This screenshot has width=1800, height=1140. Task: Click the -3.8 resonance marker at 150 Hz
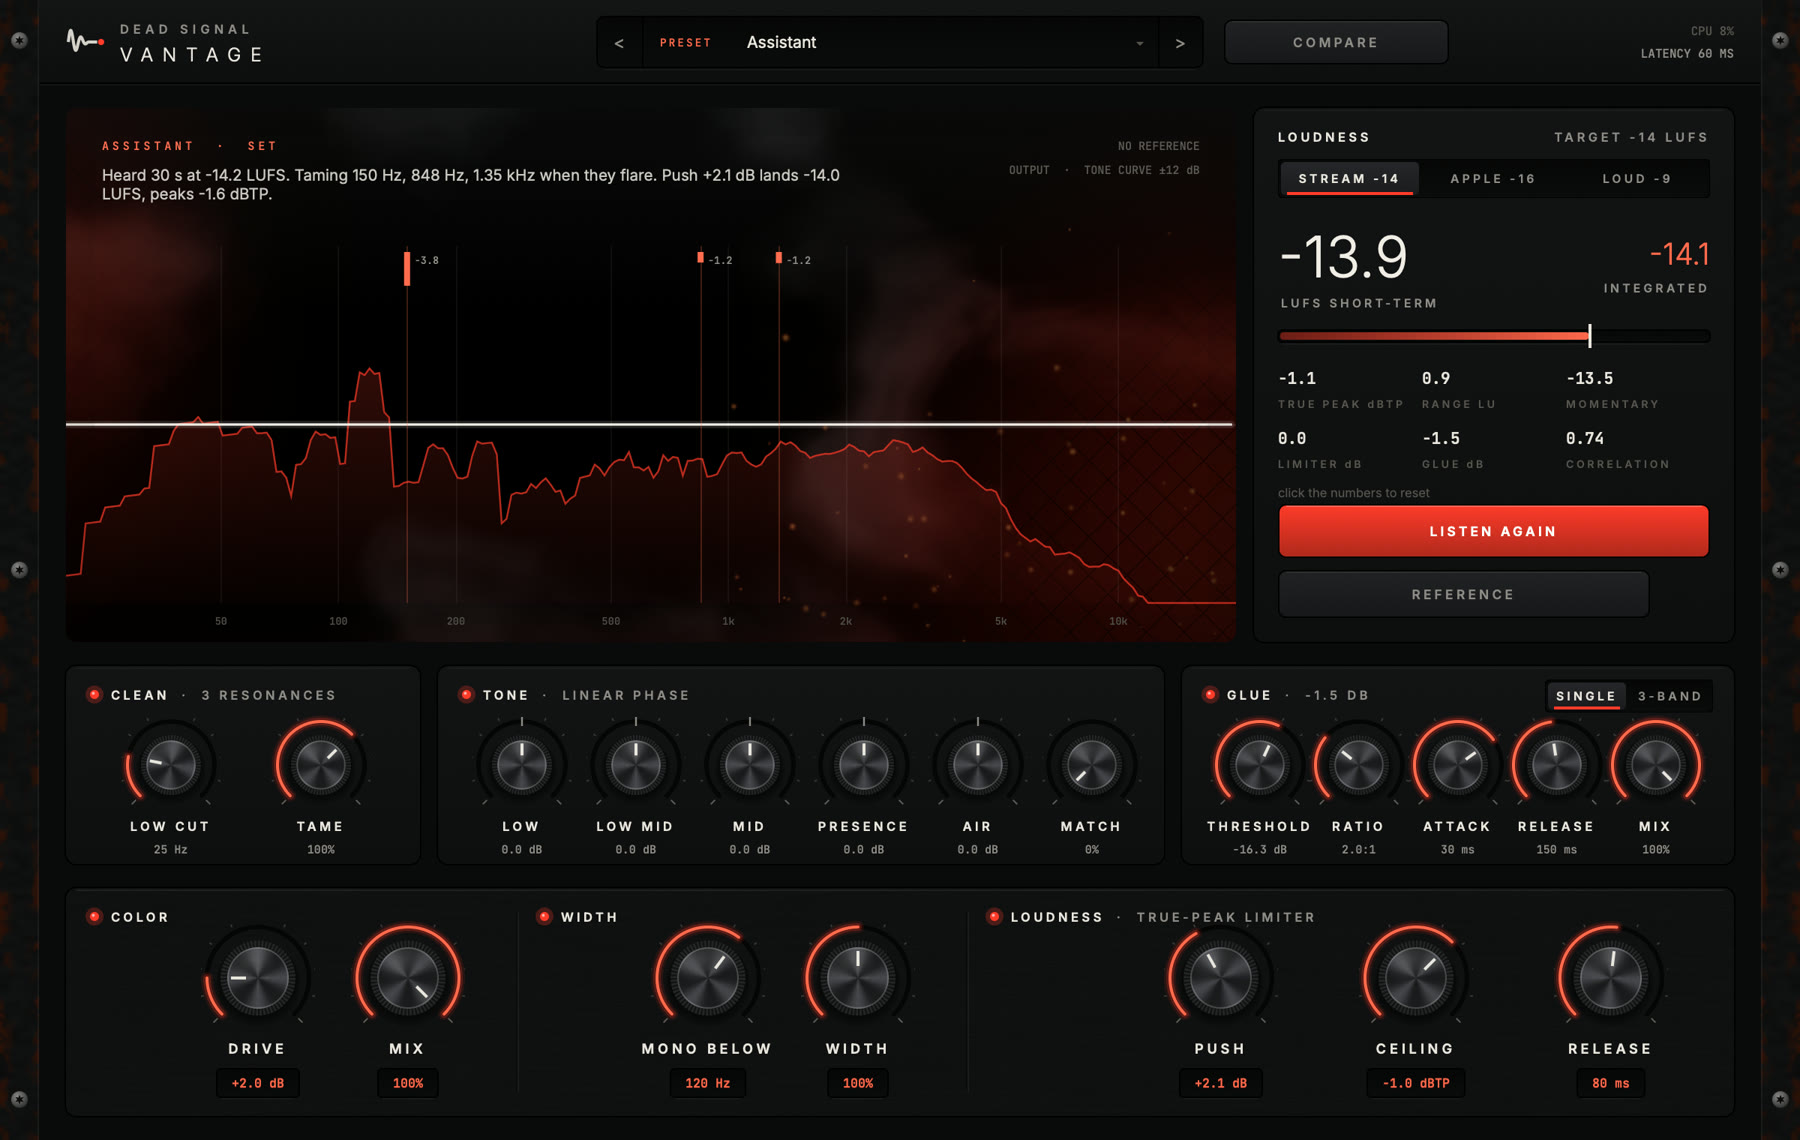(407, 268)
